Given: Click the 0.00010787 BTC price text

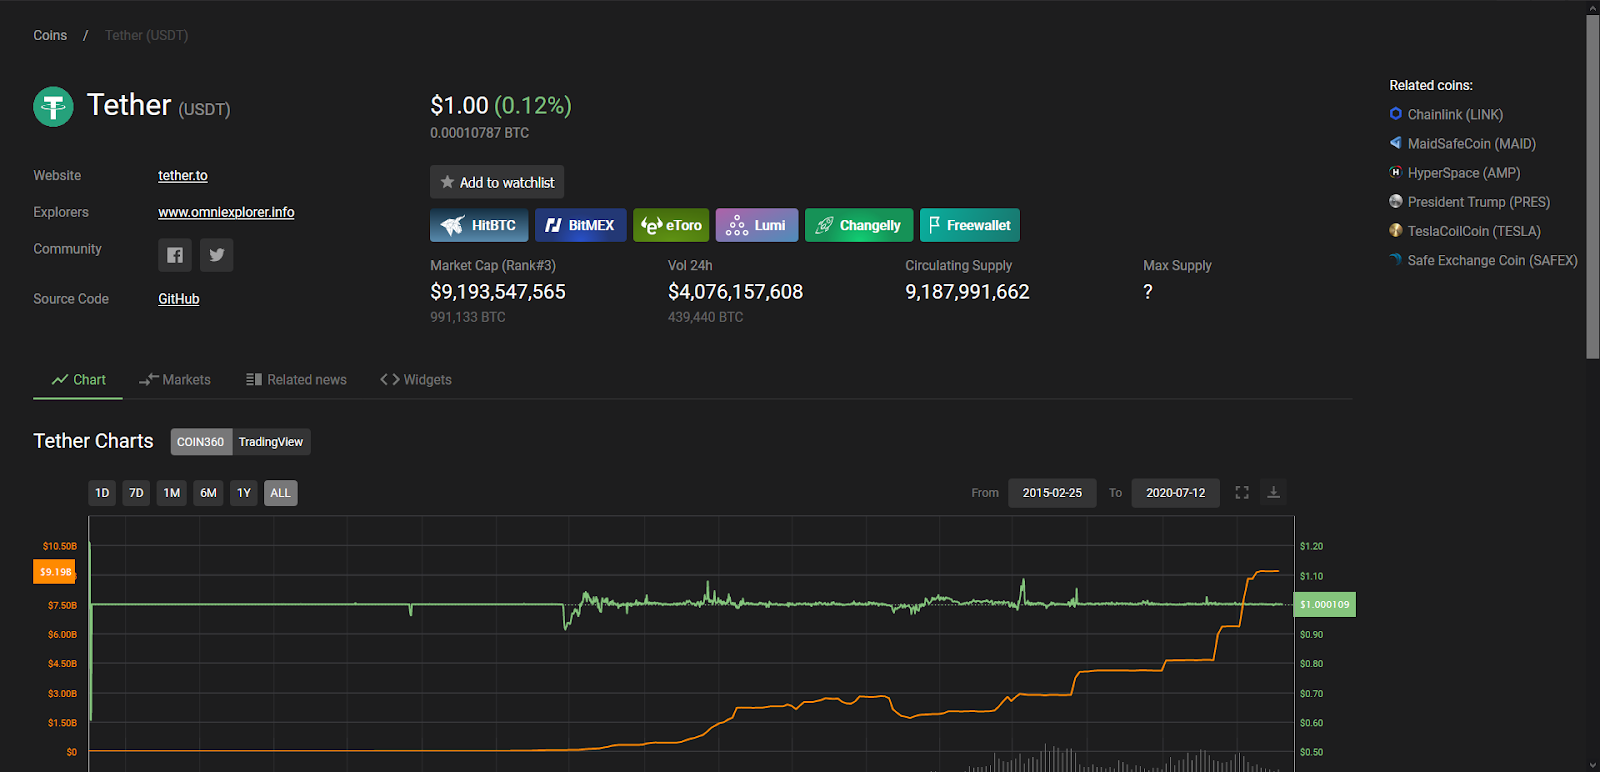Looking at the screenshot, I should (479, 133).
